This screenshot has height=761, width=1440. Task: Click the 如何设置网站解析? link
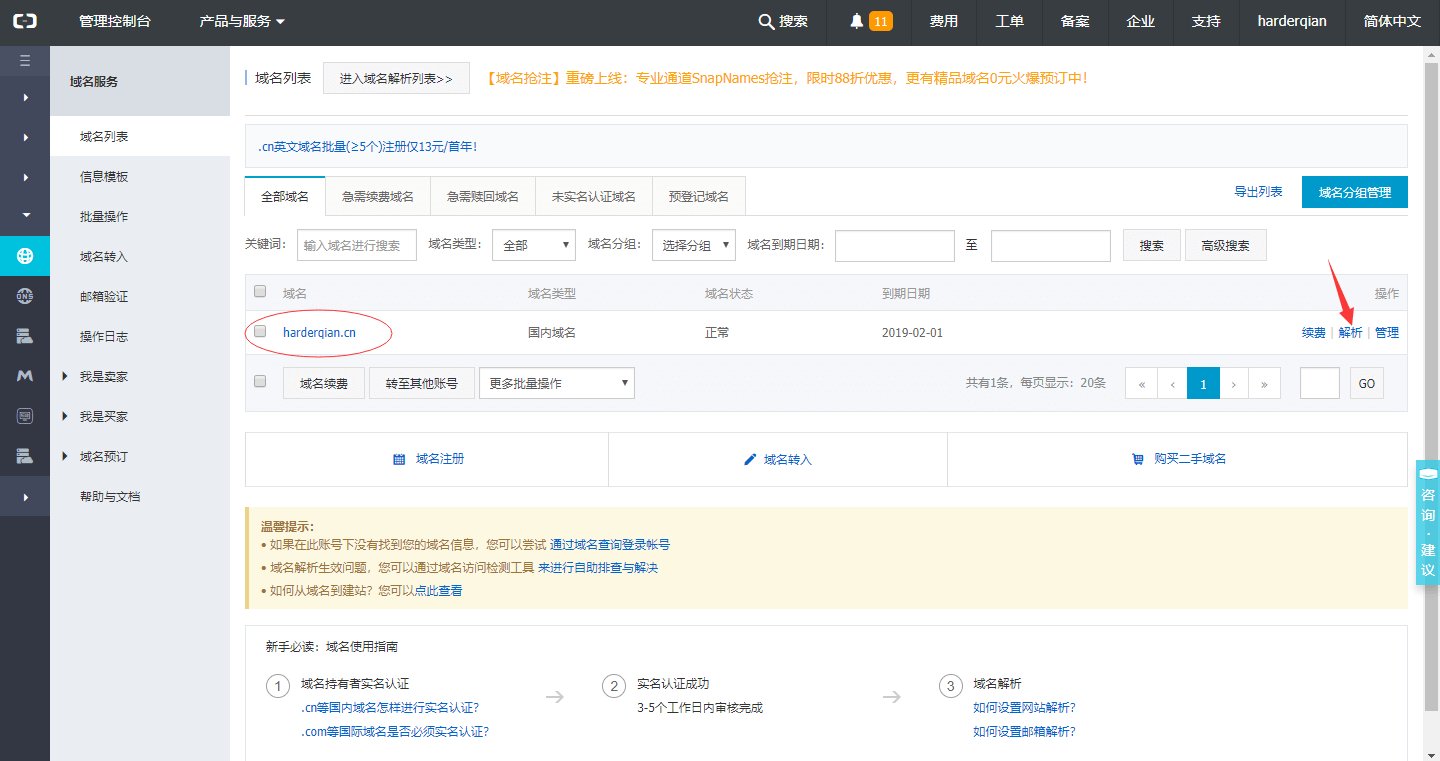1024,708
